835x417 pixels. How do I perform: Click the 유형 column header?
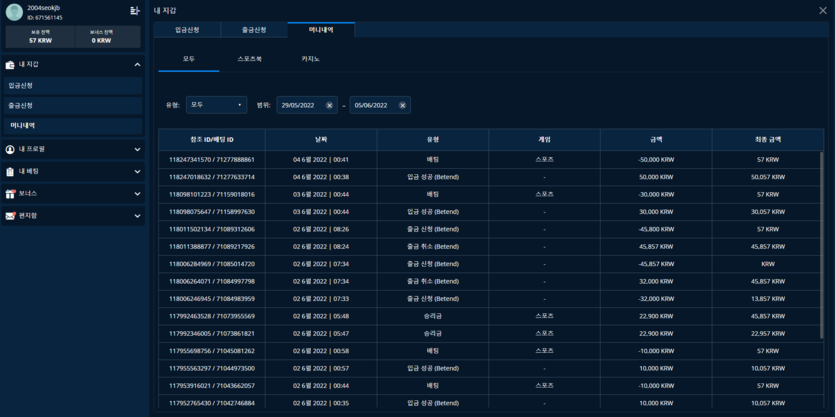[x=432, y=140]
